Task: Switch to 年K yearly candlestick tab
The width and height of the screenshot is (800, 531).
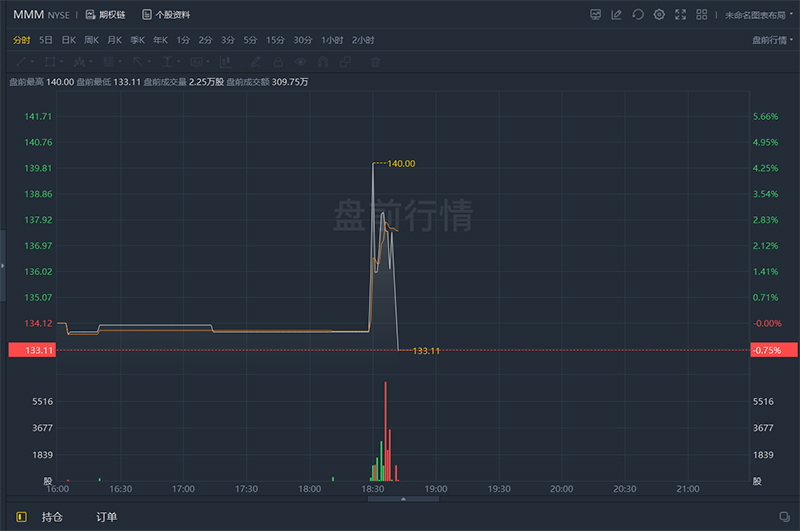Action: point(161,40)
